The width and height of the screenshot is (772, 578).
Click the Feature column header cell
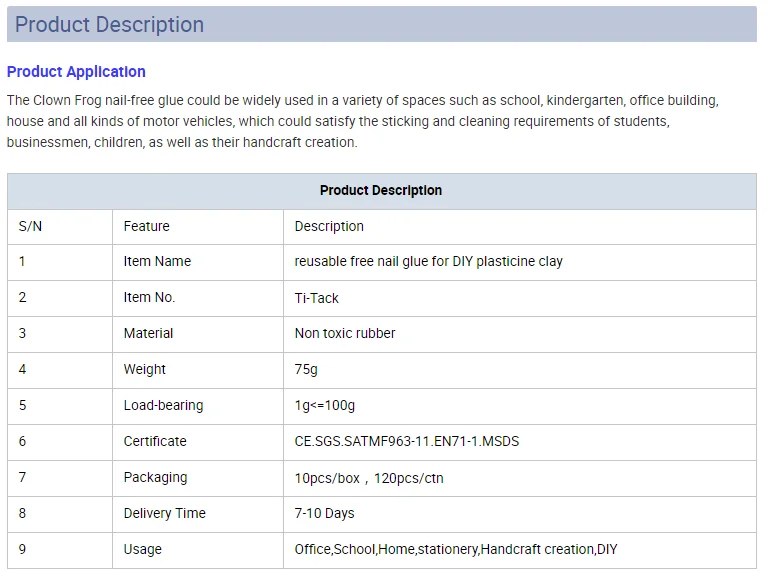pos(198,226)
